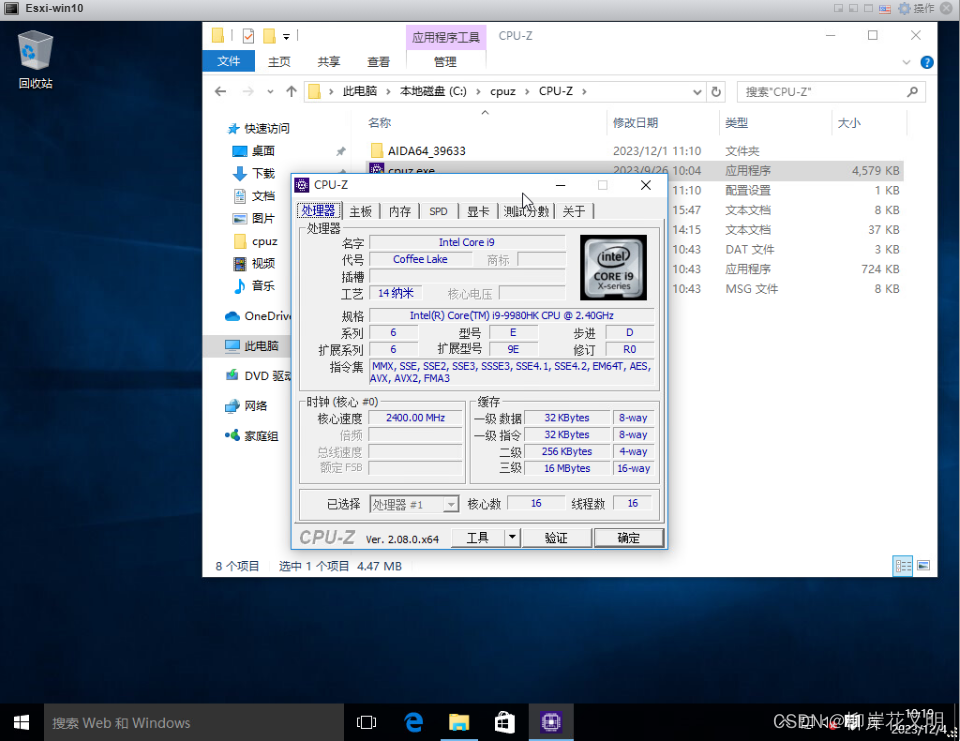
Task: Select OneDrive in navigation pane
Action: point(258,316)
